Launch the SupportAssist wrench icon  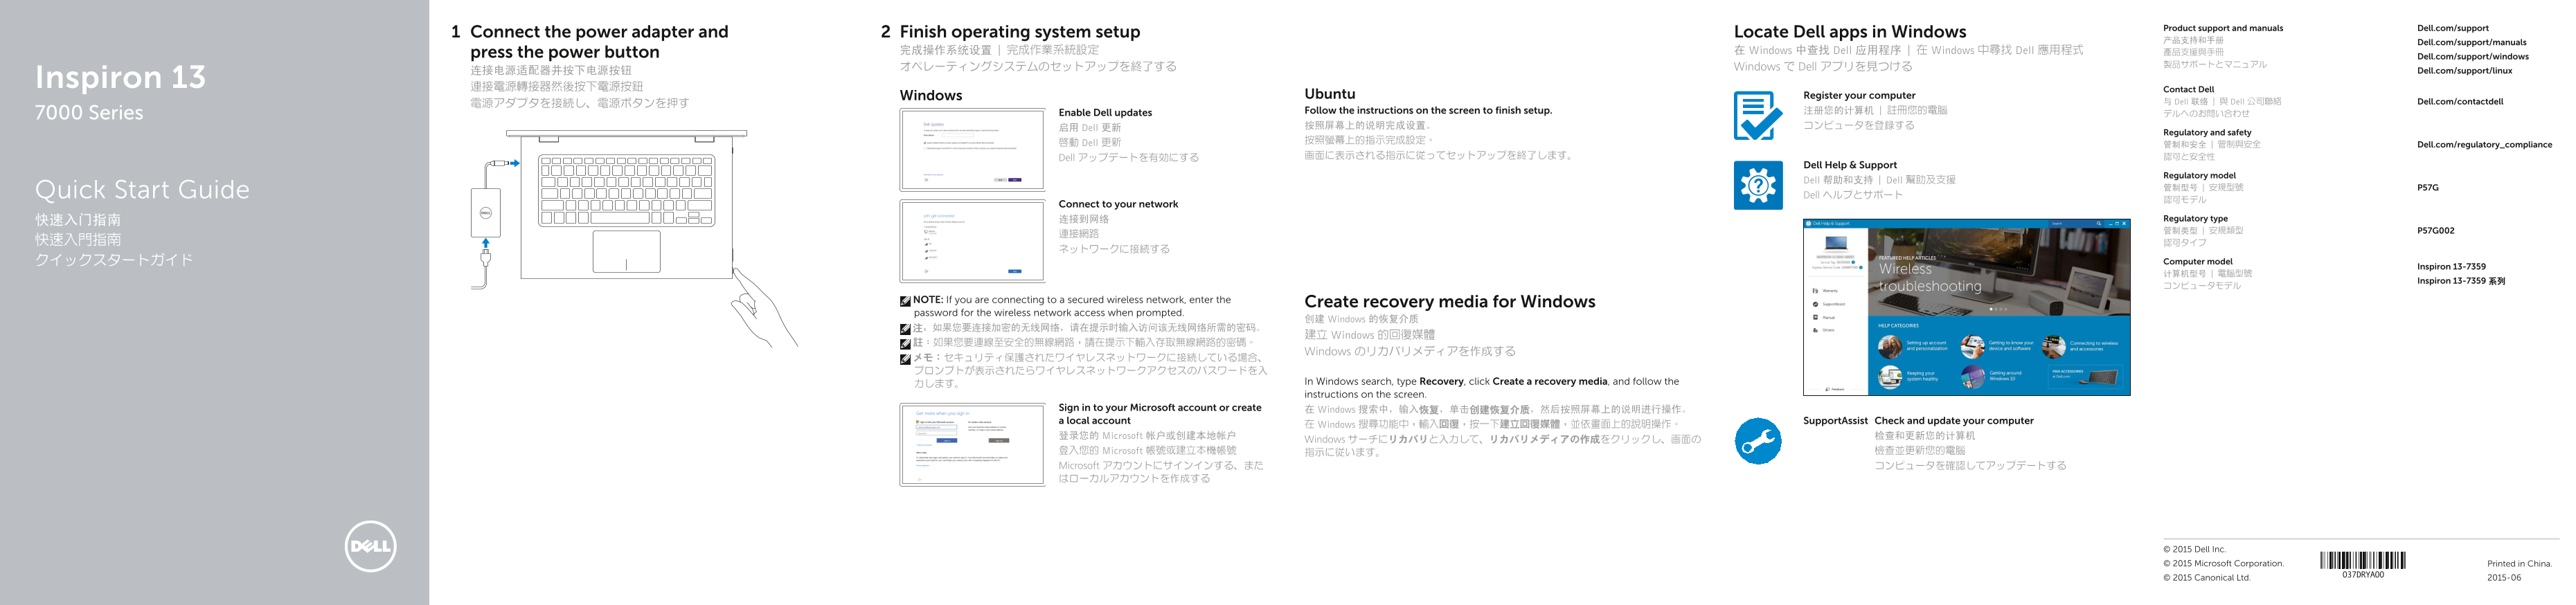point(1758,441)
